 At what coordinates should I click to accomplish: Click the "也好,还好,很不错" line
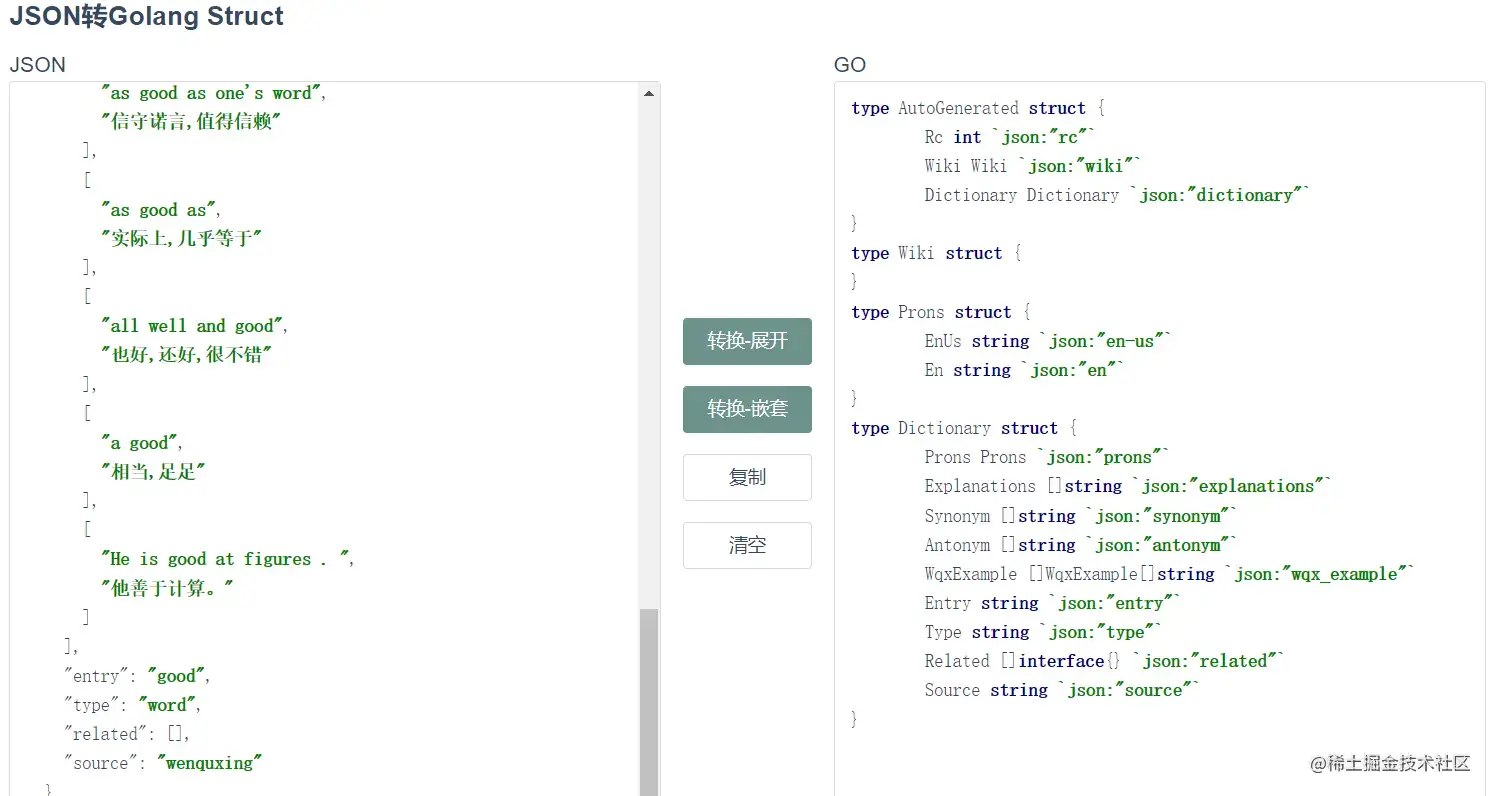(x=186, y=355)
